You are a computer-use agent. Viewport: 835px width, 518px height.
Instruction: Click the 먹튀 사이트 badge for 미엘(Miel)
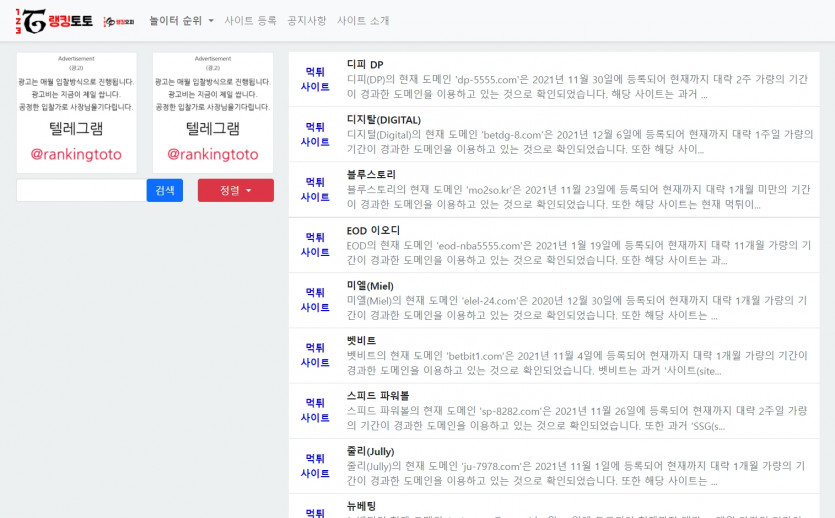pyautogui.click(x=315, y=300)
